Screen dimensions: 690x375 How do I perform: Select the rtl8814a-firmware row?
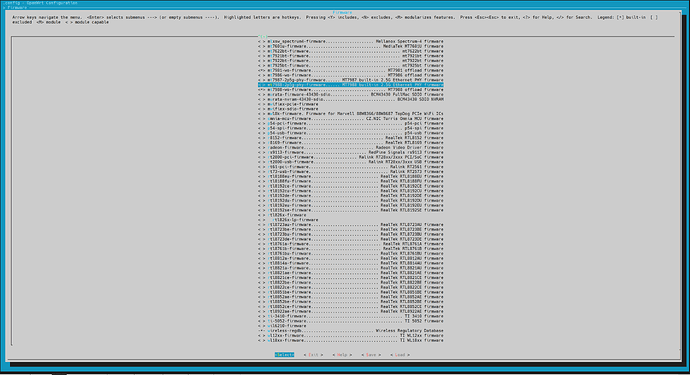(351, 263)
